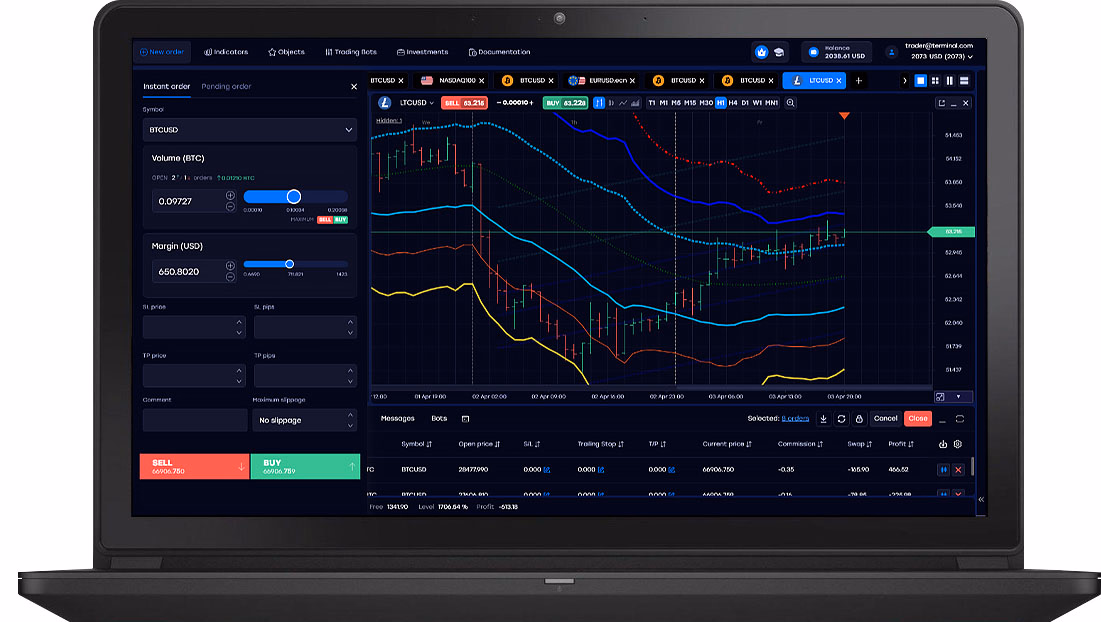
Task: Close first BTCUSD order with red X
Action: 958,470
